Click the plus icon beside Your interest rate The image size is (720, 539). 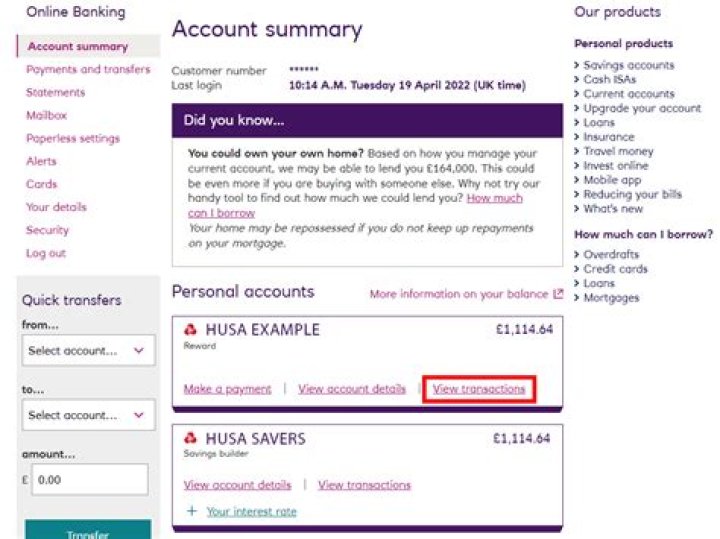pyautogui.click(x=191, y=511)
